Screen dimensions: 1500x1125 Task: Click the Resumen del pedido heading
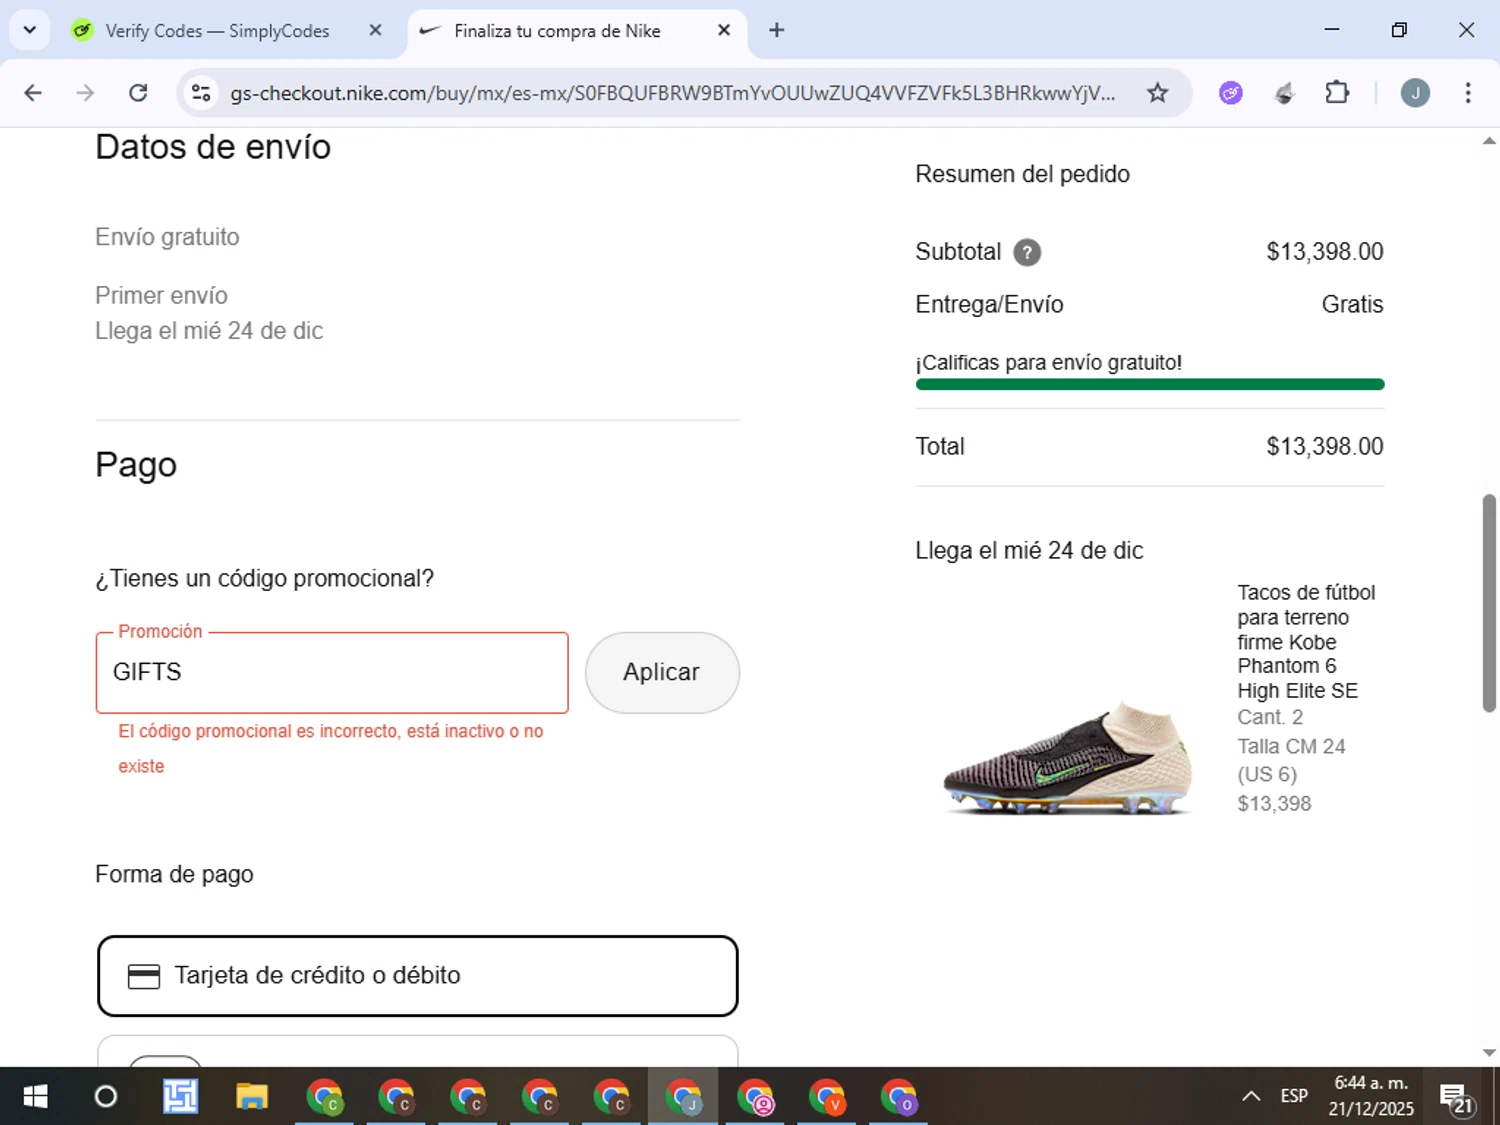pos(1022,174)
